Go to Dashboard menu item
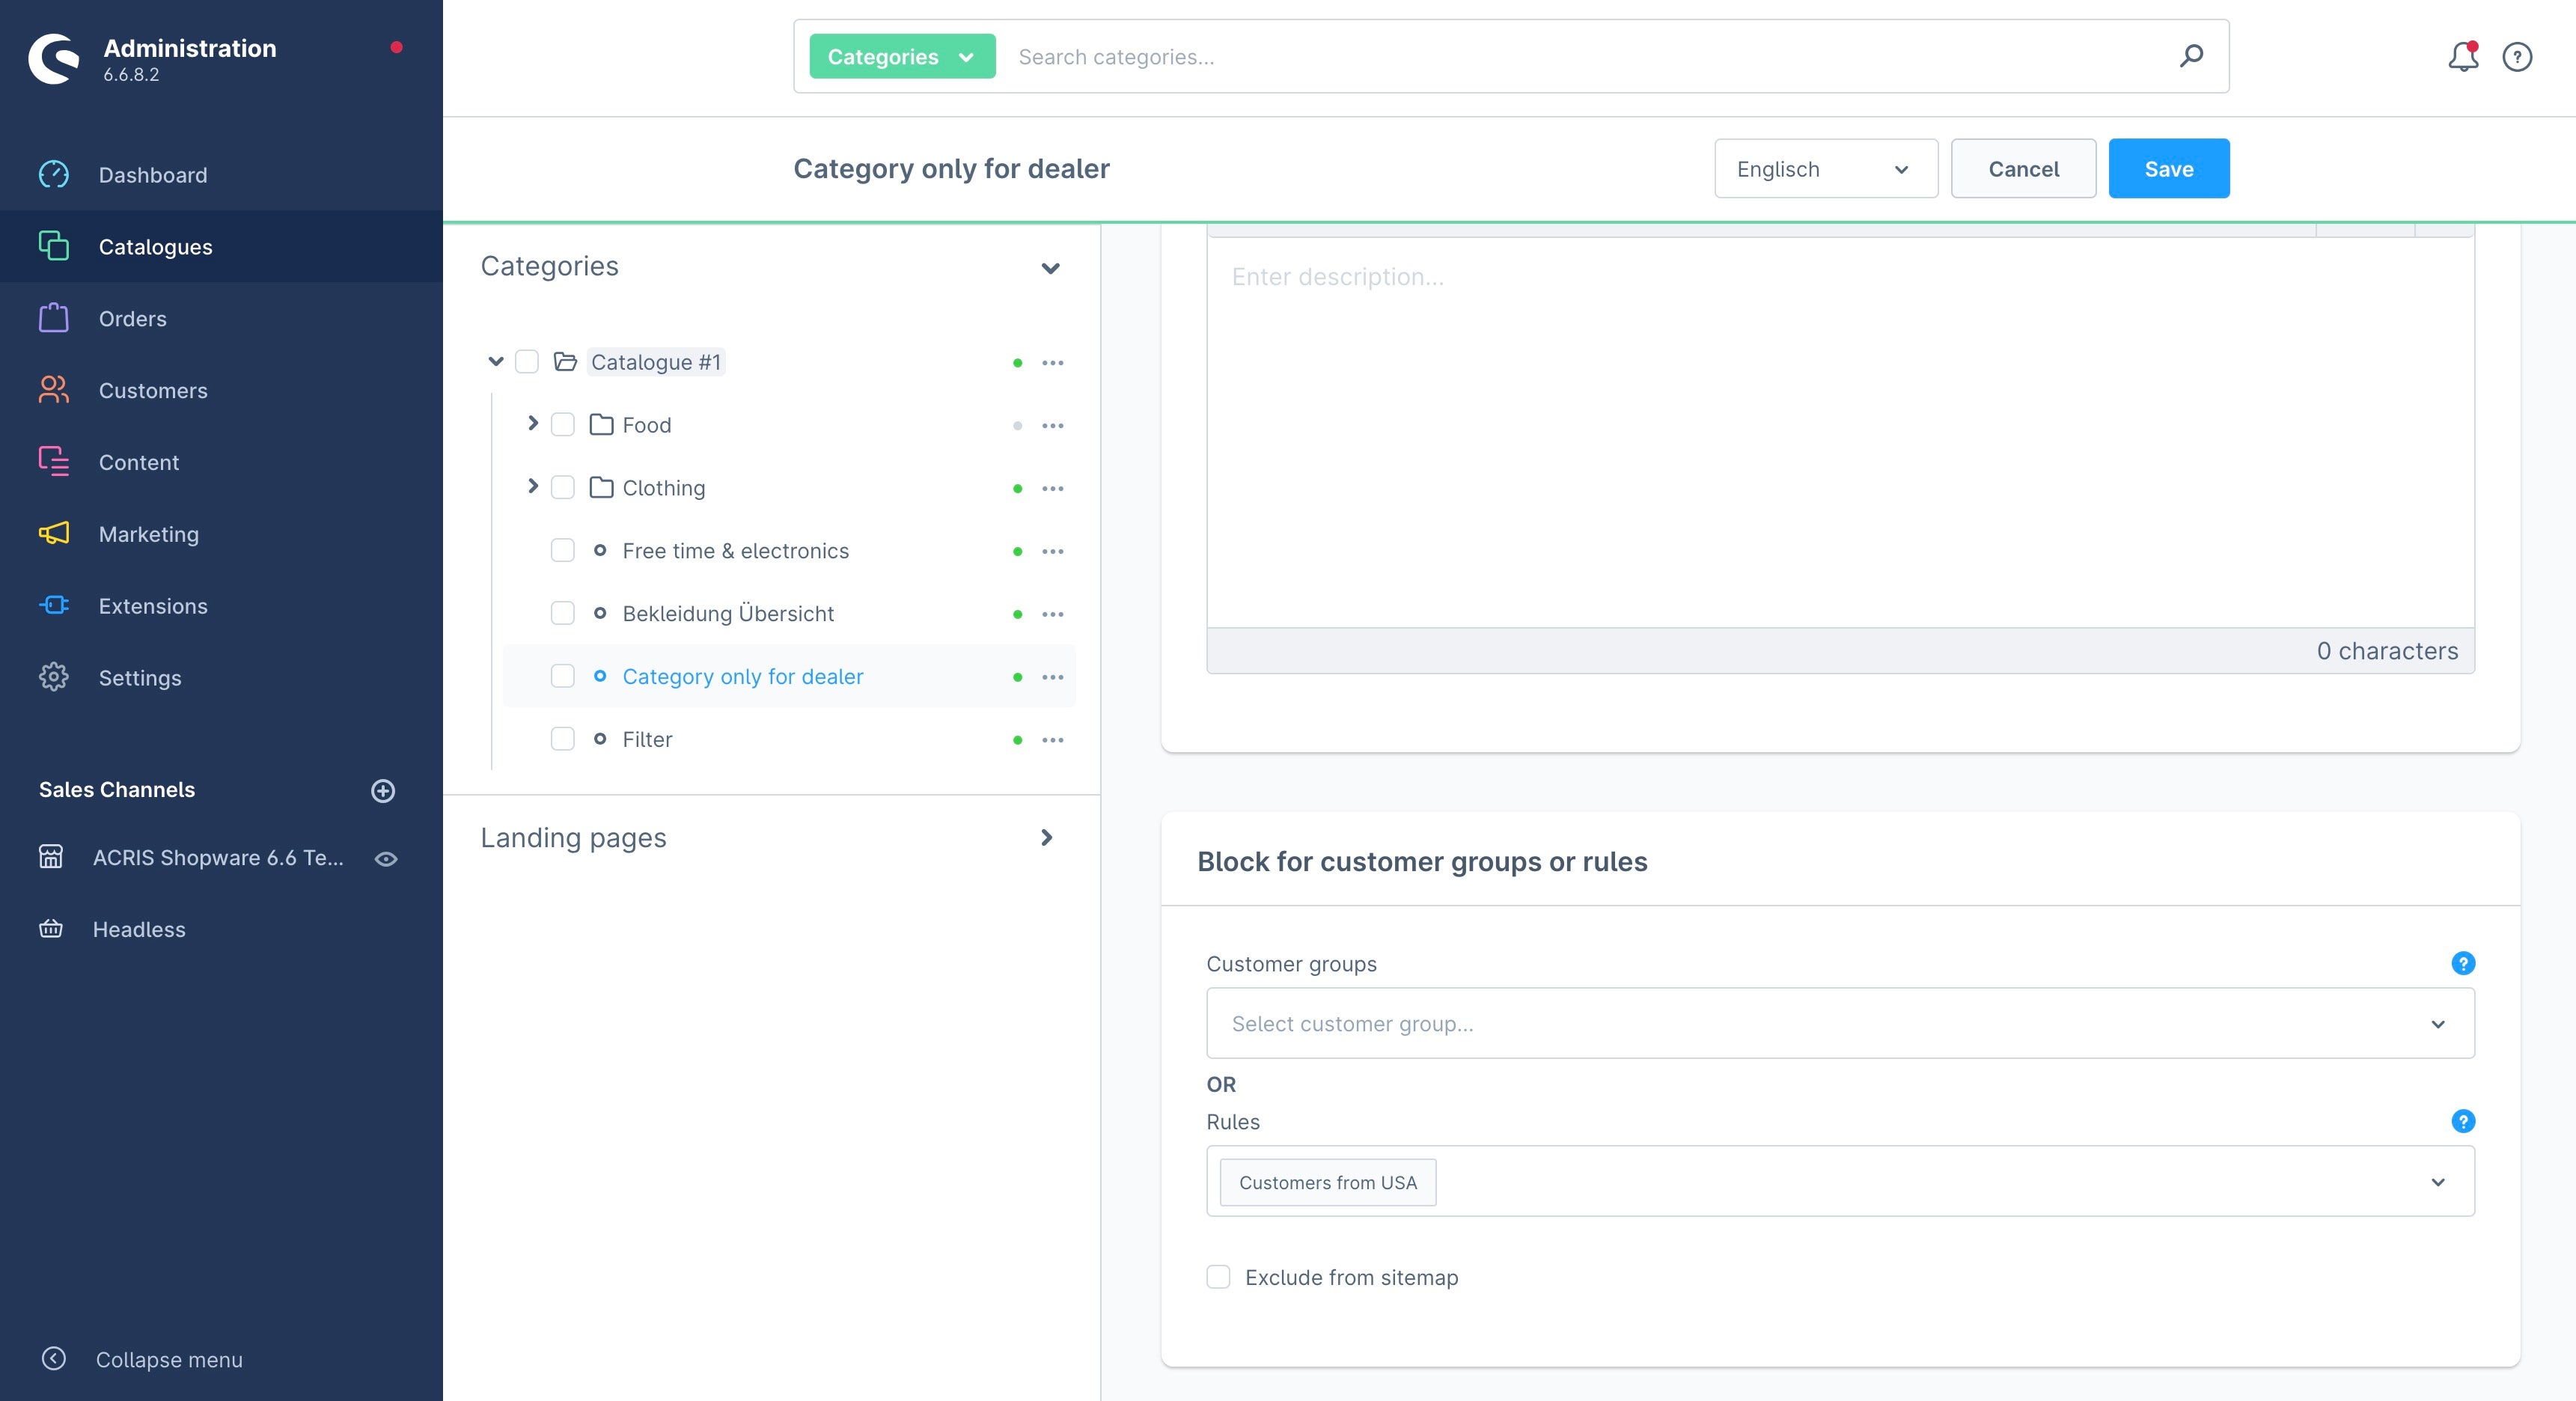Screen dimensions: 2576x1401 click(153, 175)
